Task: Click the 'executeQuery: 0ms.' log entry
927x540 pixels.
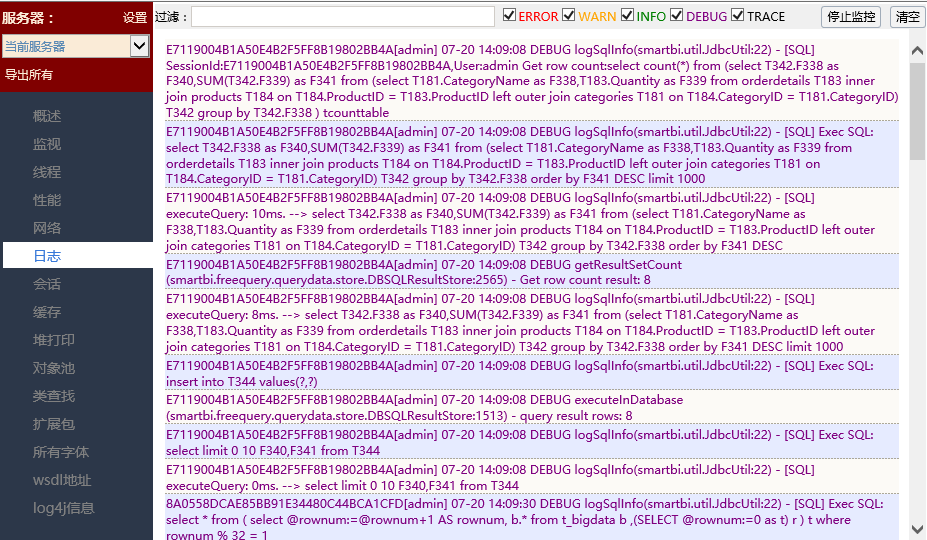Action: 532,477
